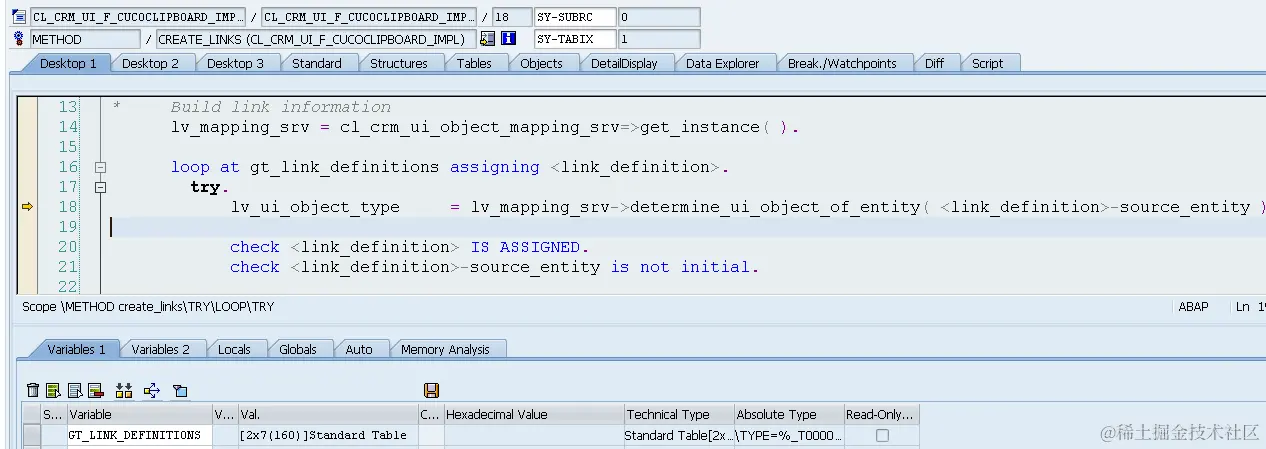Screen dimensions: 1266x449
Task: Open the Data Explorer tab
Action: coord(723,63)
